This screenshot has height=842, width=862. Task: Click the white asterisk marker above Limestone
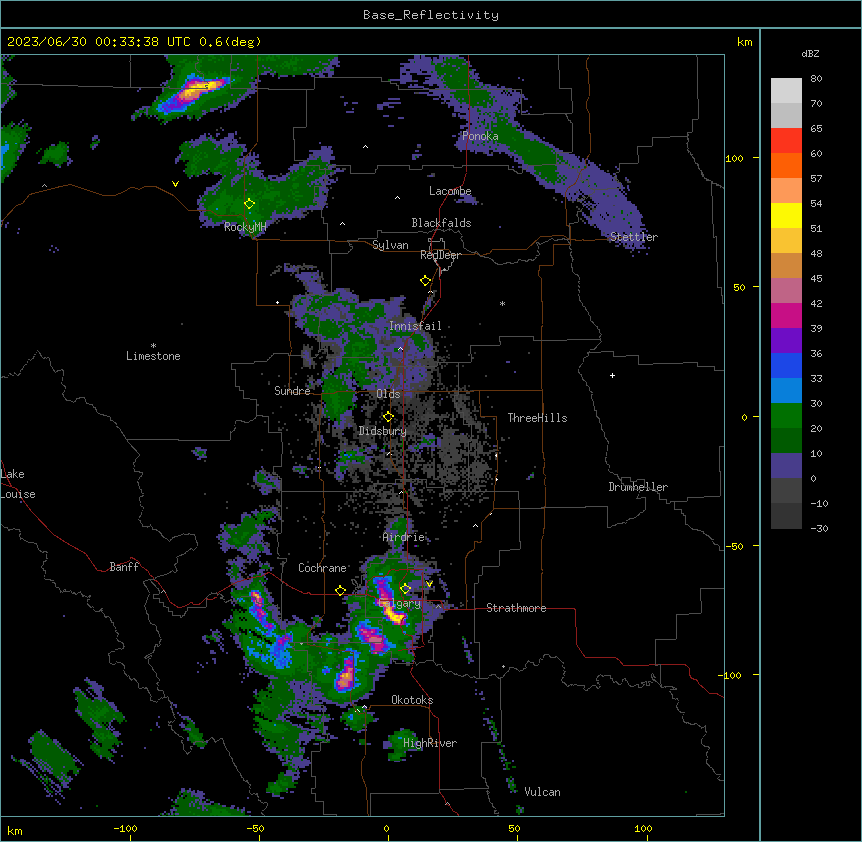tap(153, 346)
